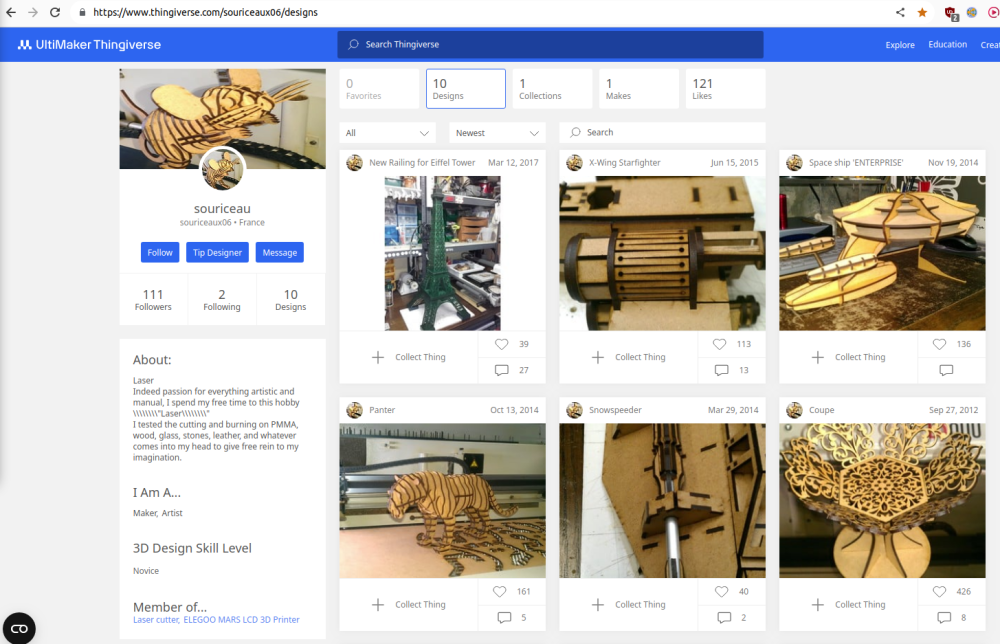1000x644 pixels.
Task: Open comments on X-Wing Starfighter
Action: (721, 370)
